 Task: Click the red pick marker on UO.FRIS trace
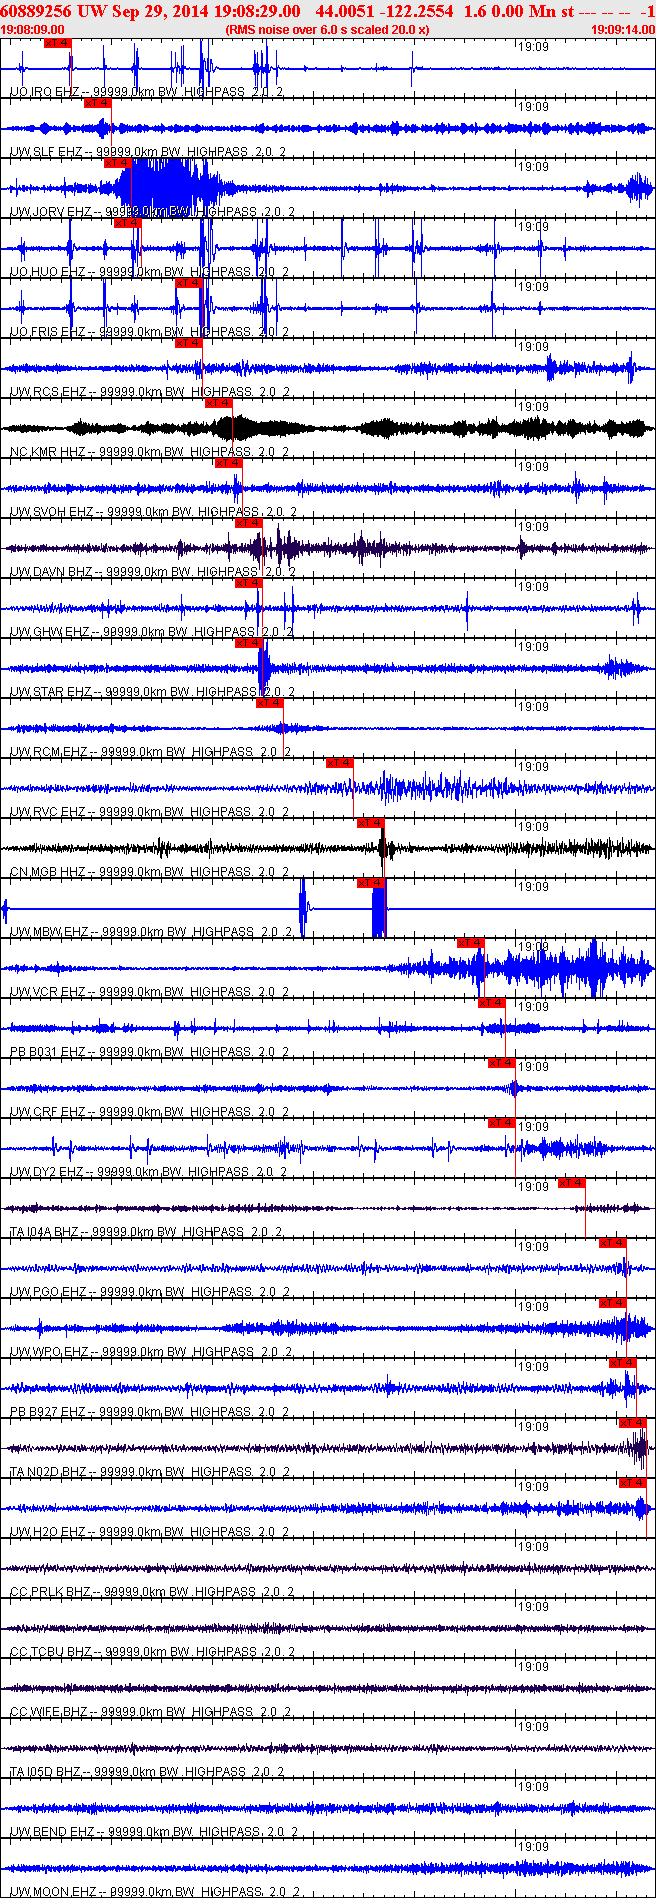point(189,283)
